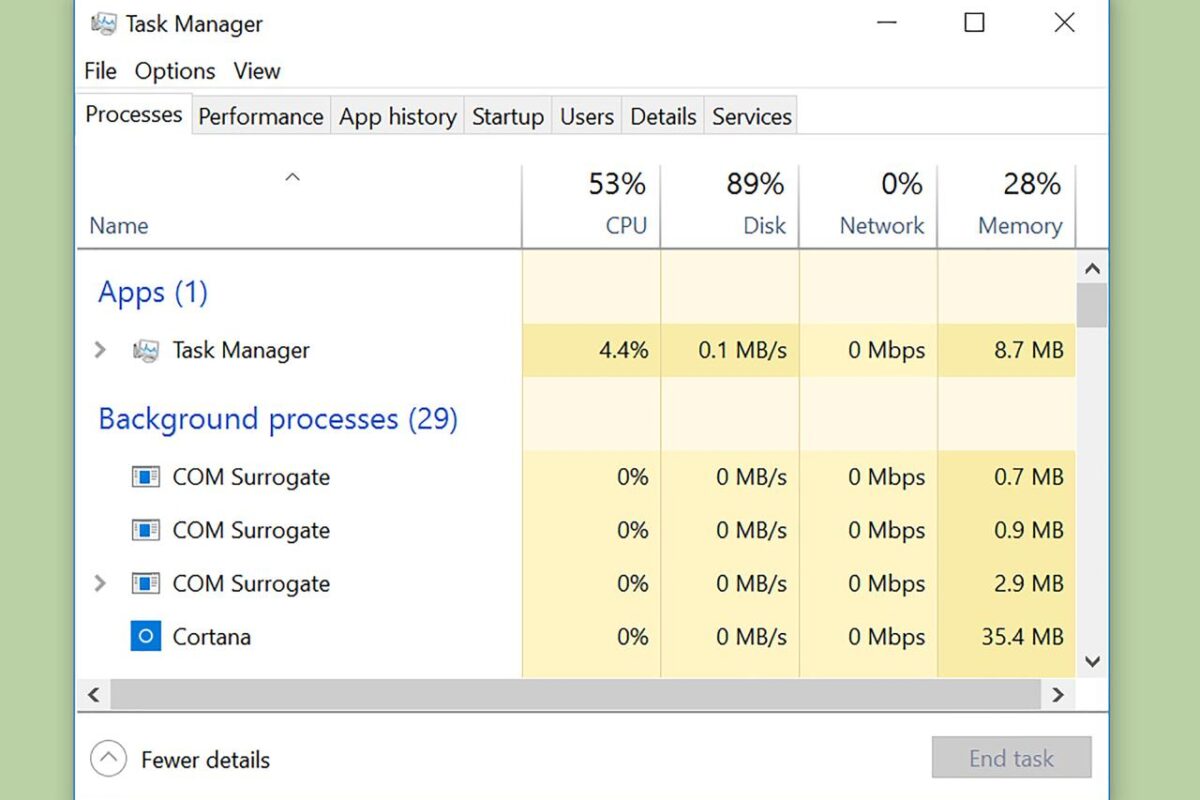Viewport: 1200px width, 800px height.
Task: Open the App history tab
Action: click(397, 116)
